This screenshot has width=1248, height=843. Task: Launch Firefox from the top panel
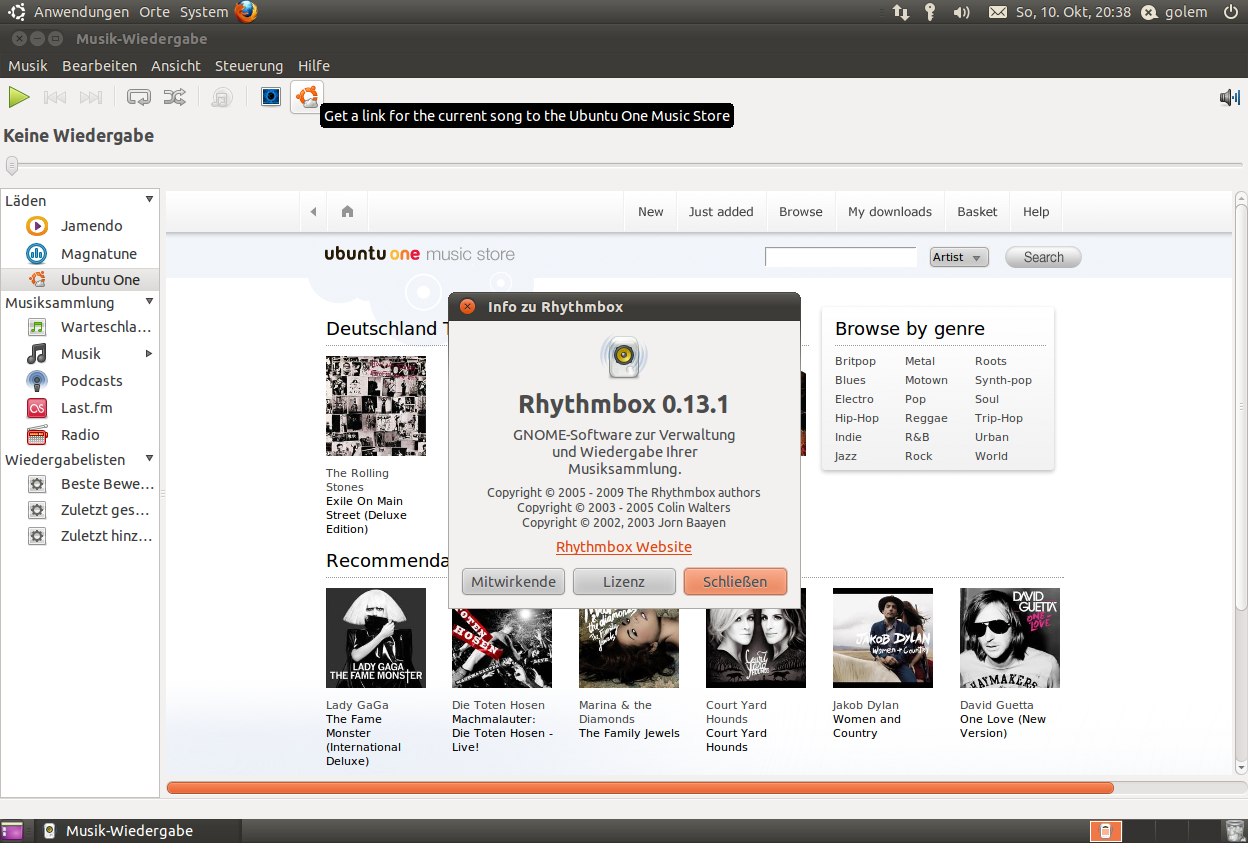[x=246, y=12]
